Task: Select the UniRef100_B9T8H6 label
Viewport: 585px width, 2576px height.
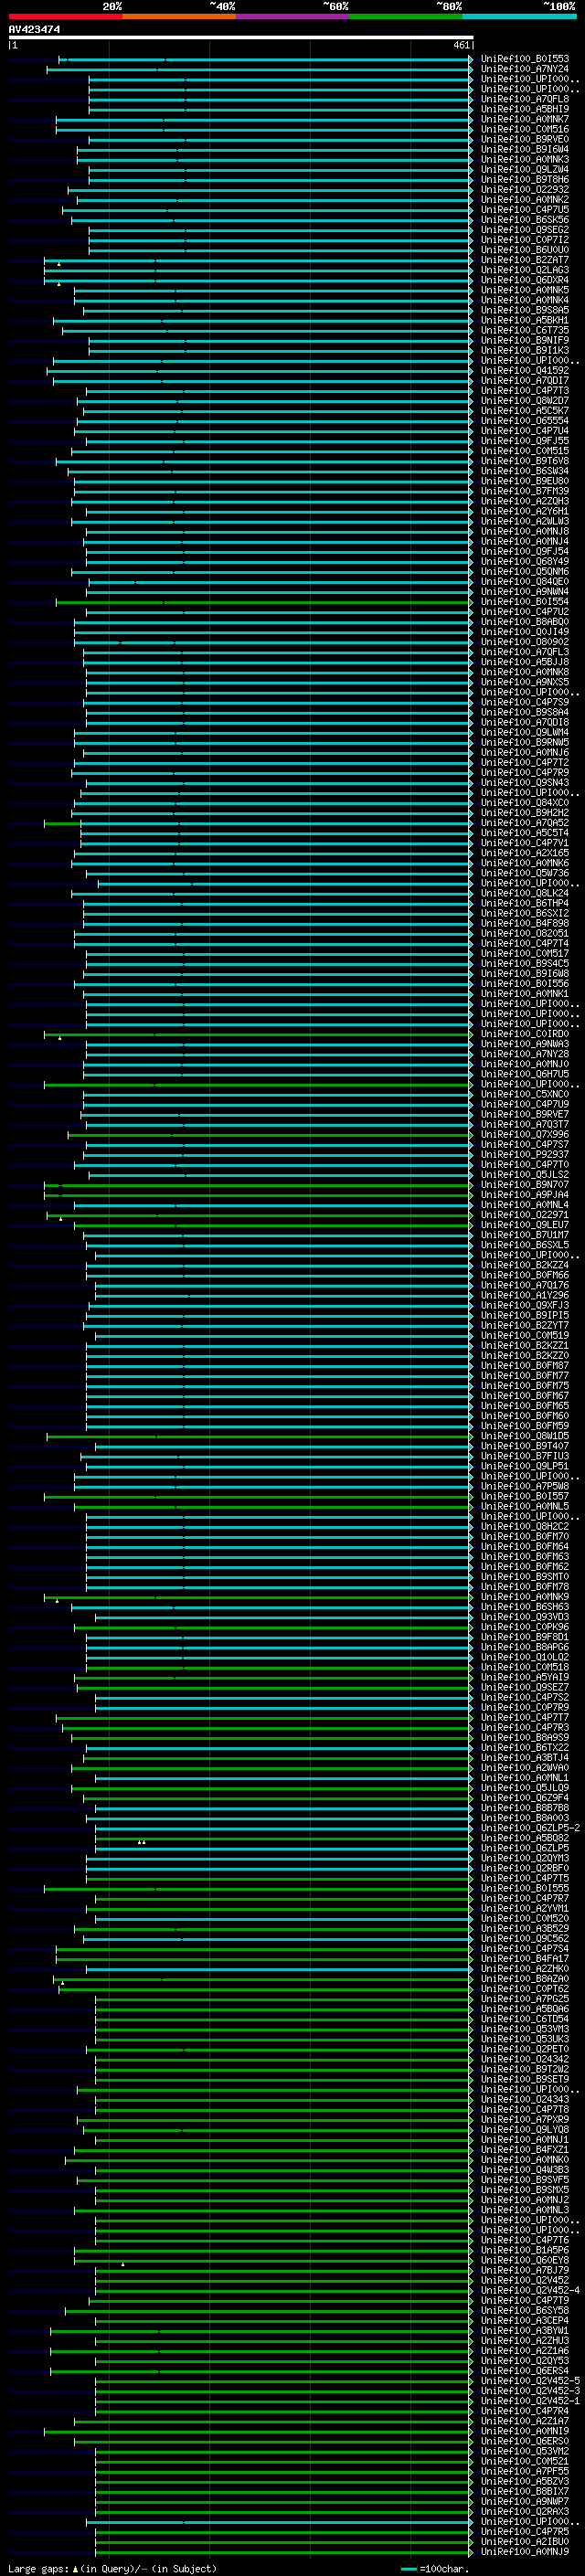Action: (x=525, y=179)
